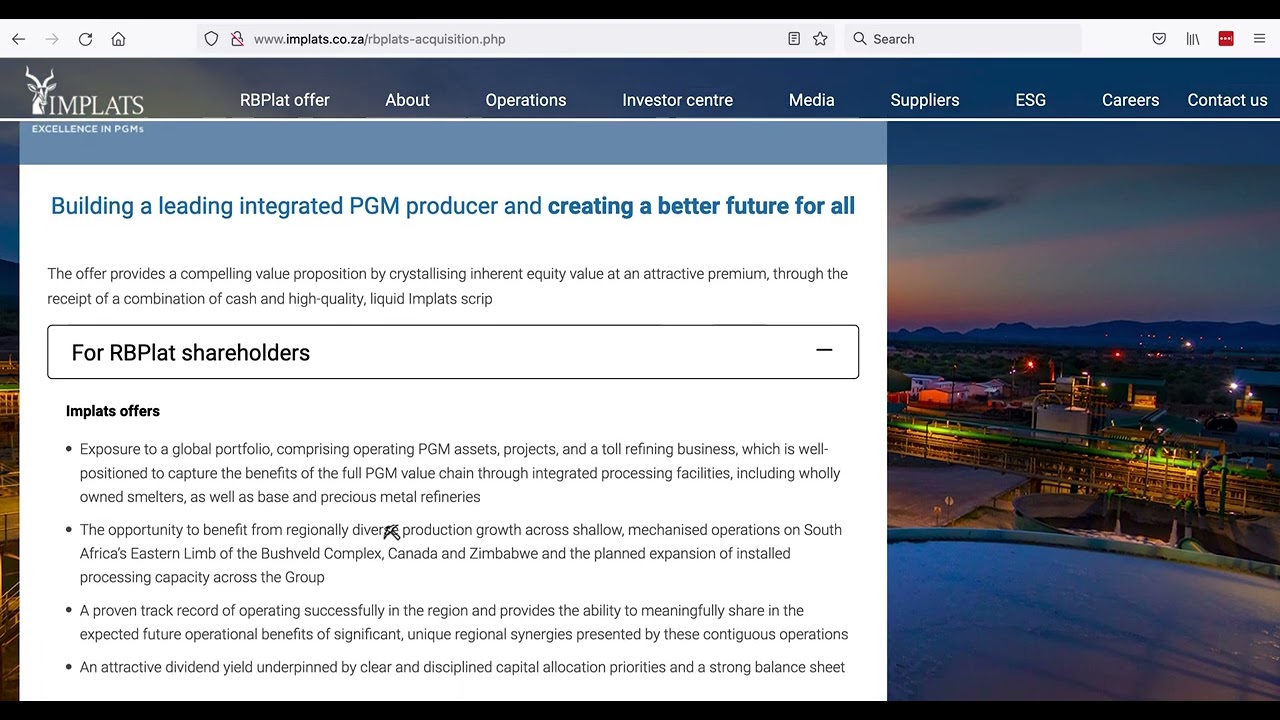The width and height of the screenshot is (1280, 720).
Task: Open the Suppliers menu
Action: 925,100
